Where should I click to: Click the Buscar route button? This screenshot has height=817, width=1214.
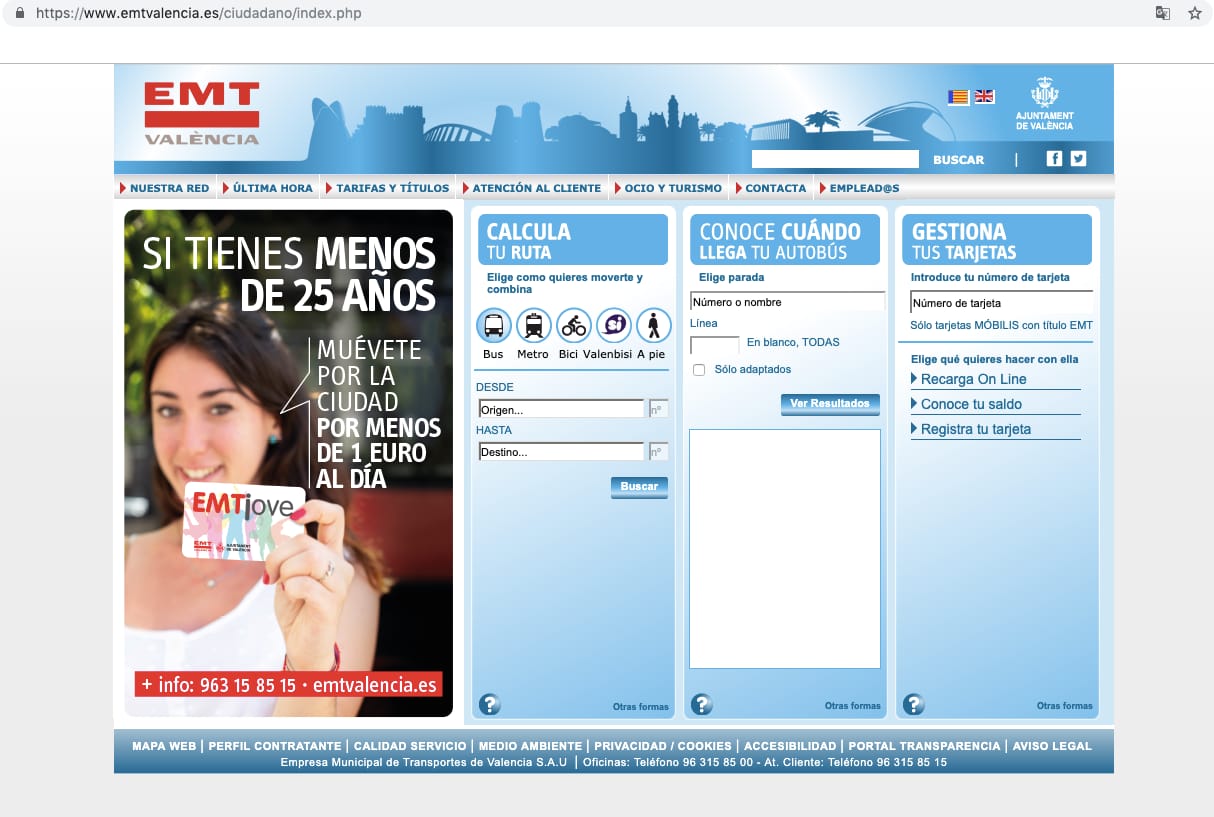(x=639, y=487)
